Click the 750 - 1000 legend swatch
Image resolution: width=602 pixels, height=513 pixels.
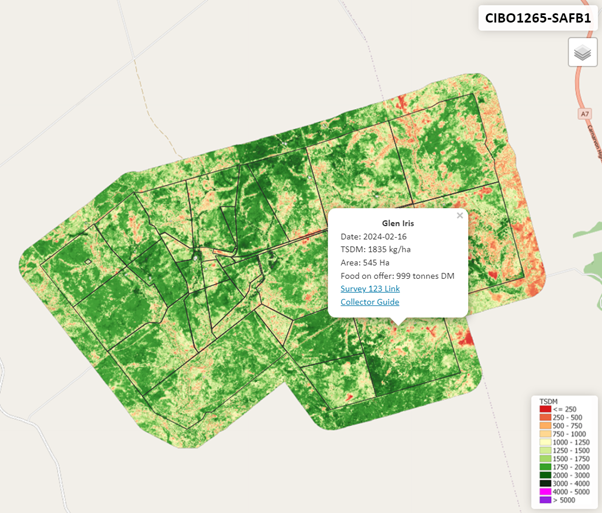545,434
